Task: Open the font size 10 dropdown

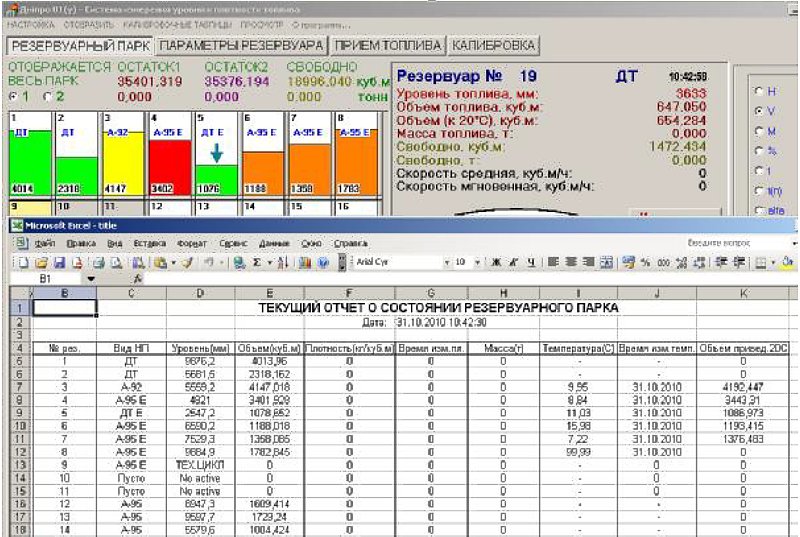Action: pos(478,263)
